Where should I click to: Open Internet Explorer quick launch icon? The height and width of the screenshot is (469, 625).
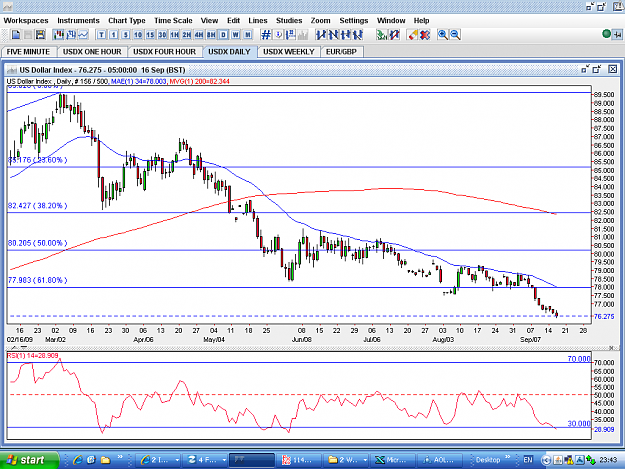[x=78, y=460]
